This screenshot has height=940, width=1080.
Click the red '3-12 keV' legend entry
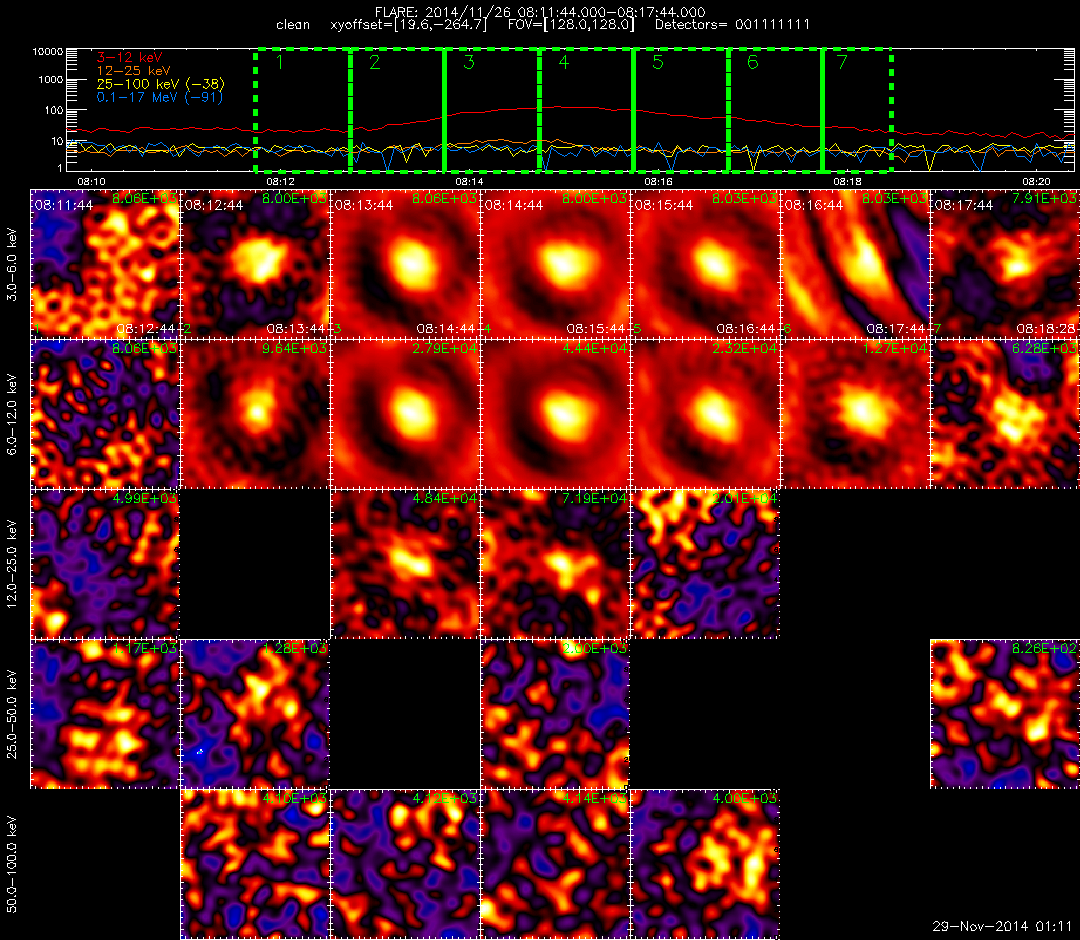(x=129, y=58)
